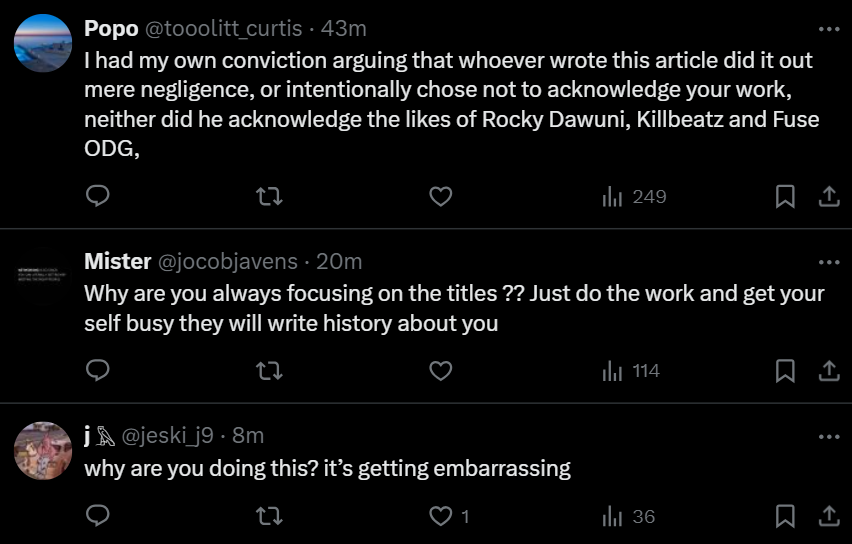The height and width of the screenshot is (544, 852).
Task: Reply to j's embarrassing comment tweet
Action: [x=97, y=516]
